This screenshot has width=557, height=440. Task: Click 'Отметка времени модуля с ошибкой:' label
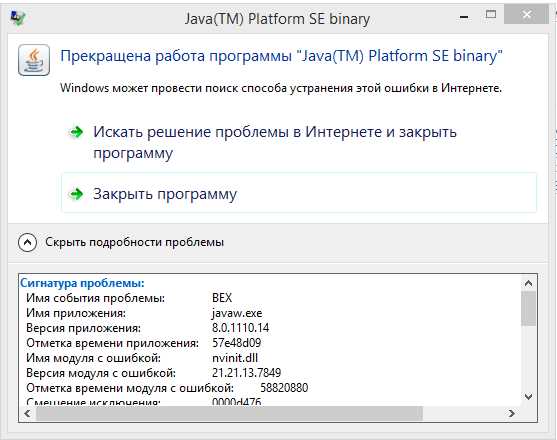(130, 389)
